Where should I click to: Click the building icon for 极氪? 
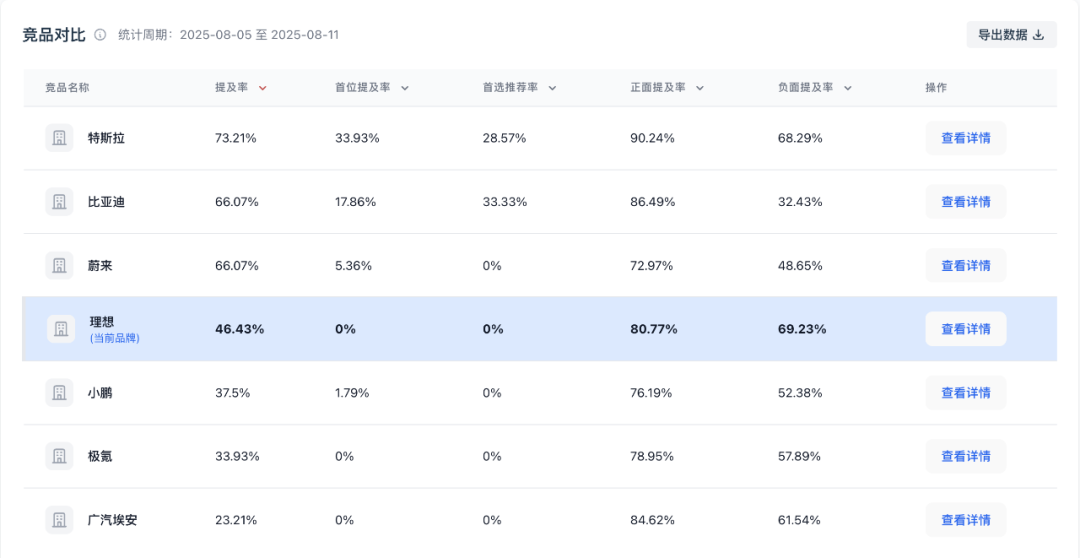point(59,456)
